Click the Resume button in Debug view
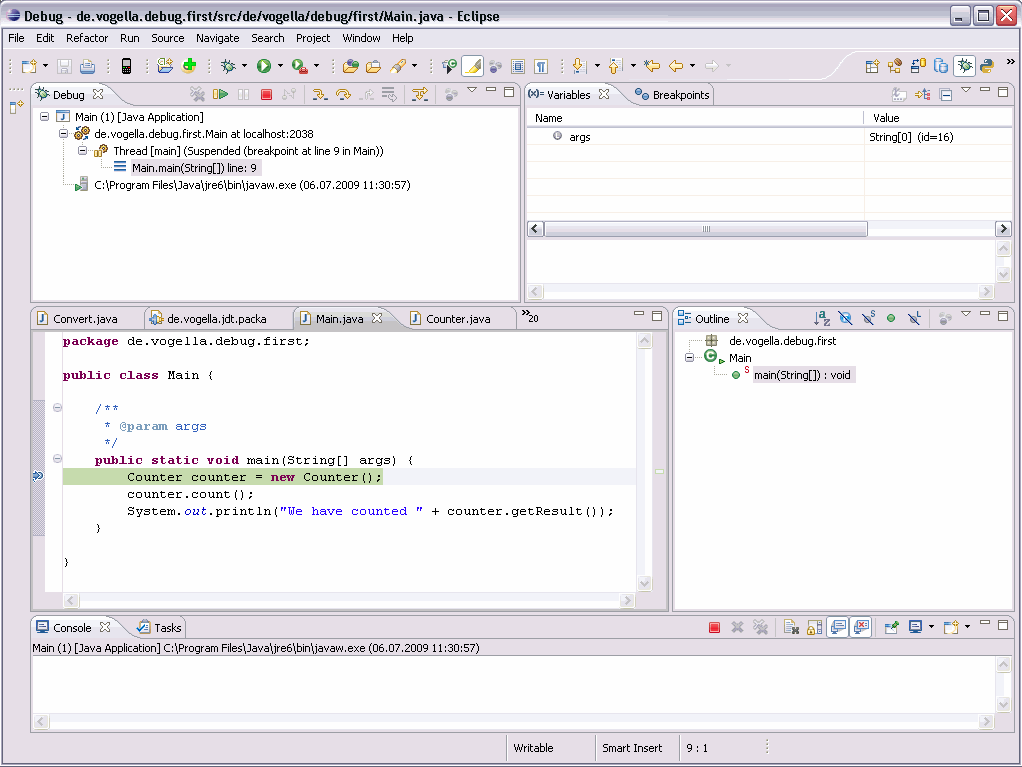The height and width of the screenshot is (767, 1022). pos(220,95)
